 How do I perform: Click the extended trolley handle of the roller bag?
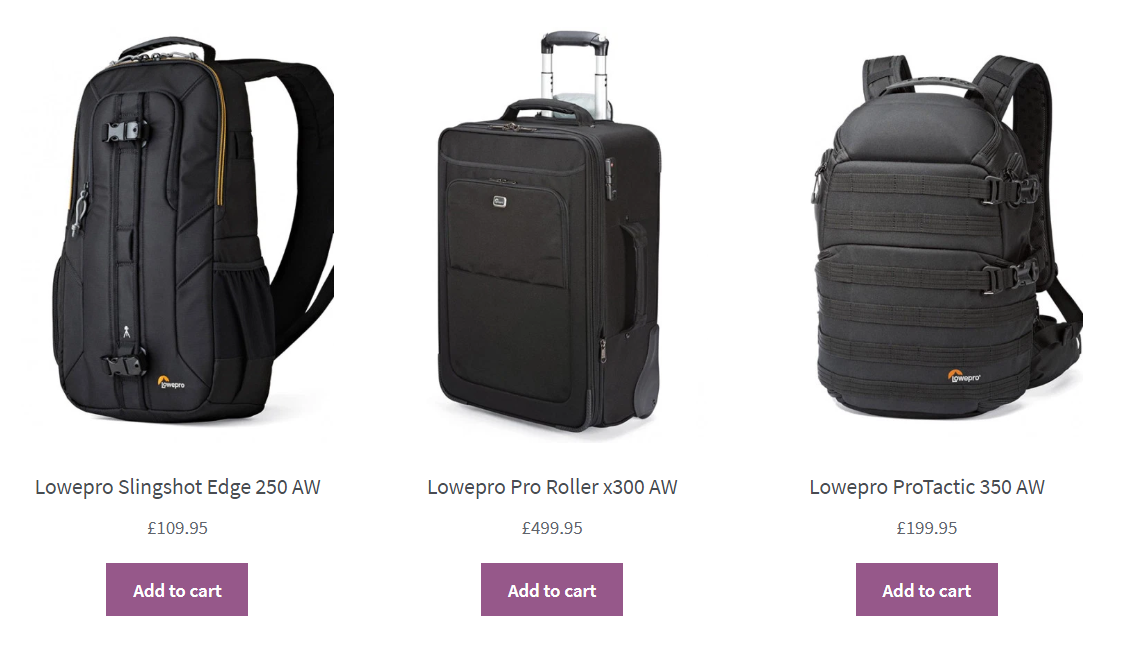[x=575, y=70]
